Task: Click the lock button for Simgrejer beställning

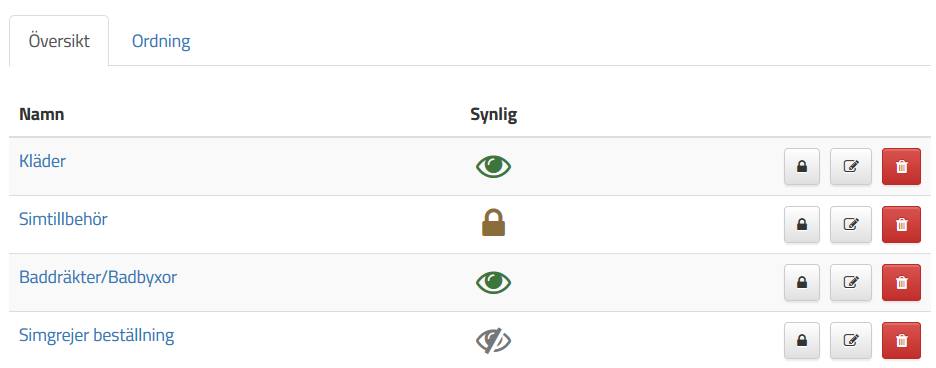Action: tap(802, 341)
